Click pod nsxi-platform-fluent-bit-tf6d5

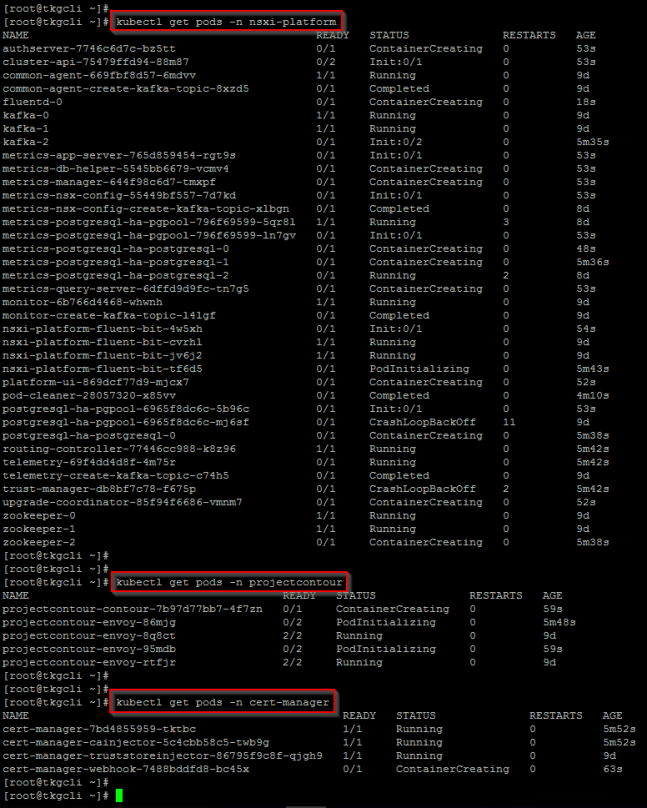(x=103, y=369)
